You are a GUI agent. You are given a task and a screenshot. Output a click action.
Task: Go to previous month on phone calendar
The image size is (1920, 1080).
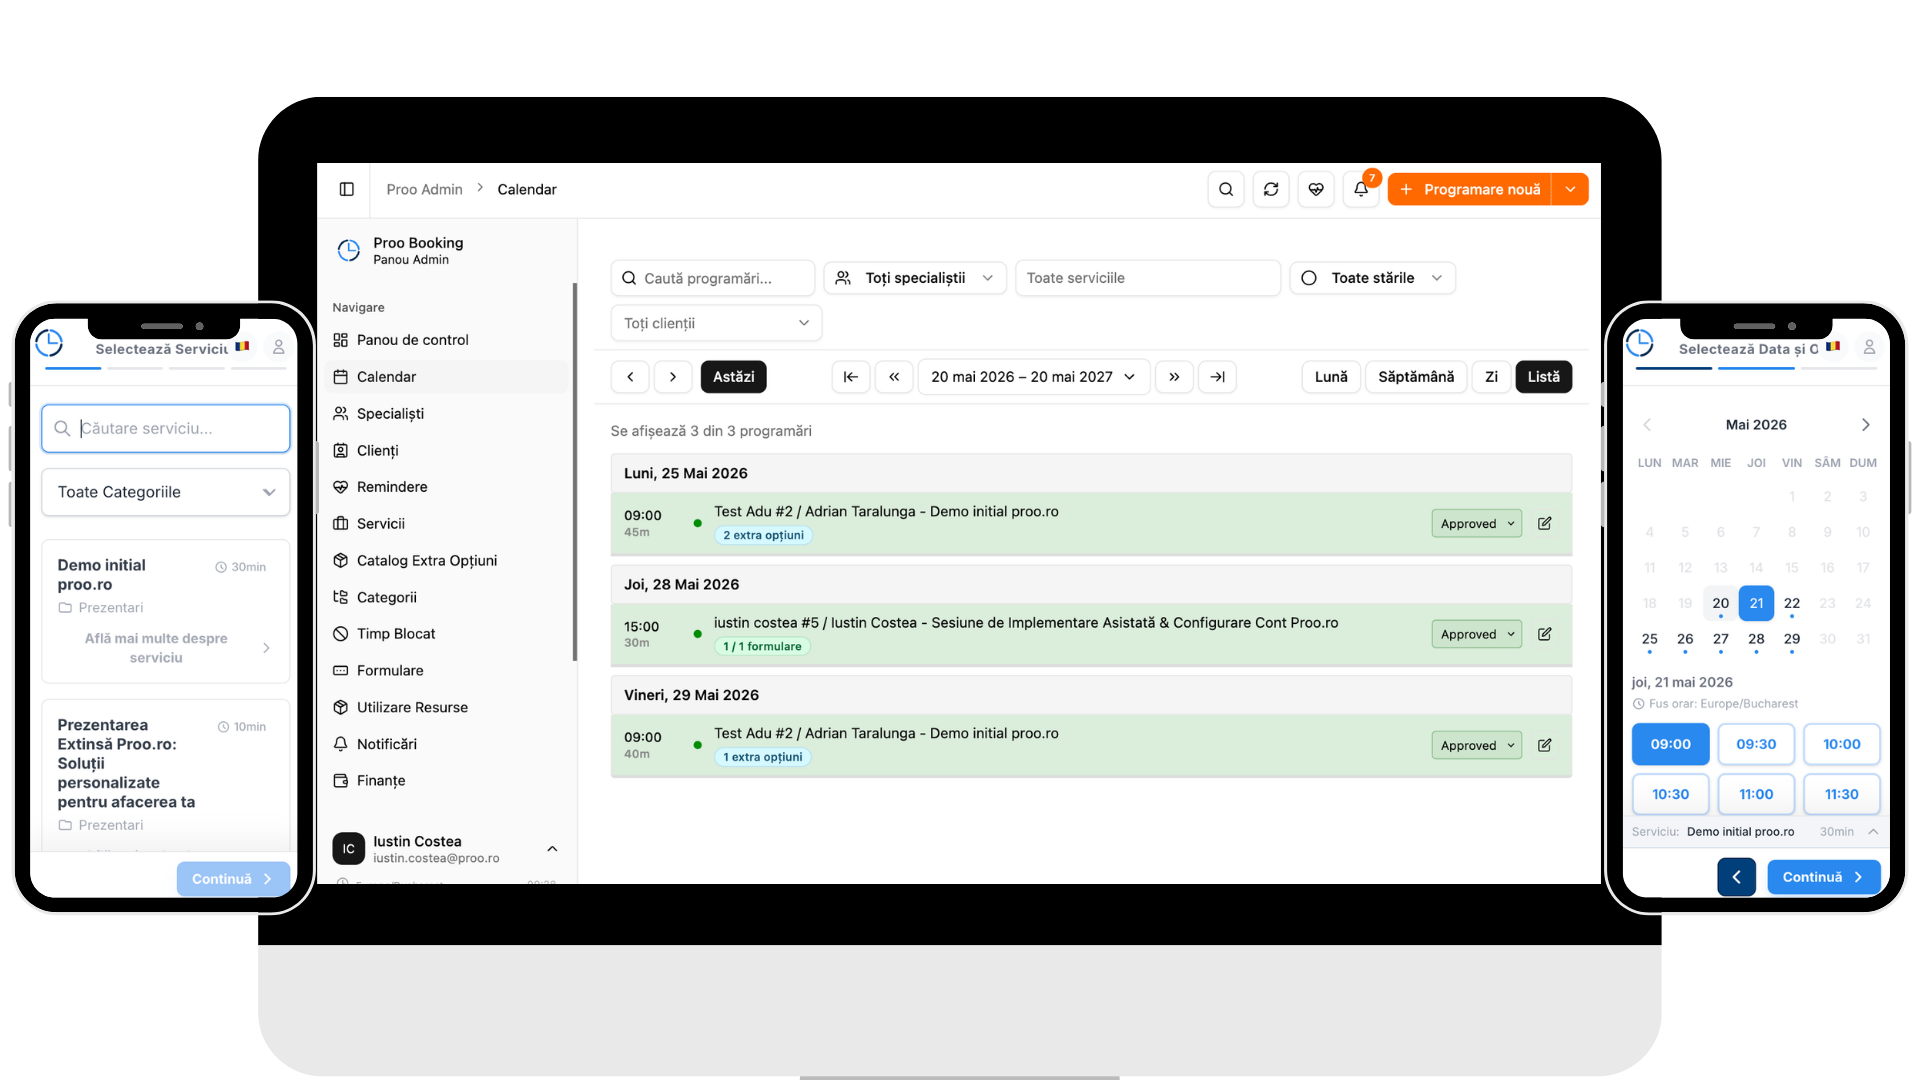(1647, 425)
